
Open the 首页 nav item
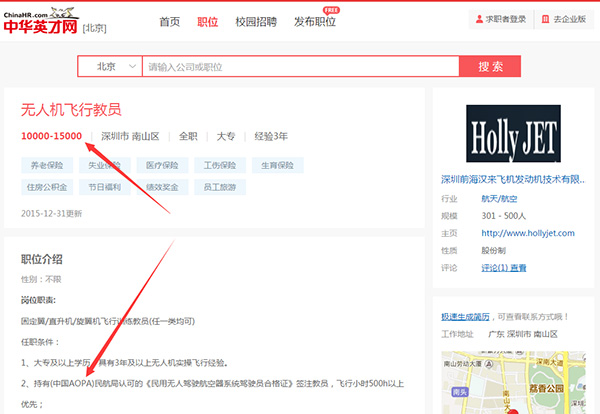(x=170, y=22)
